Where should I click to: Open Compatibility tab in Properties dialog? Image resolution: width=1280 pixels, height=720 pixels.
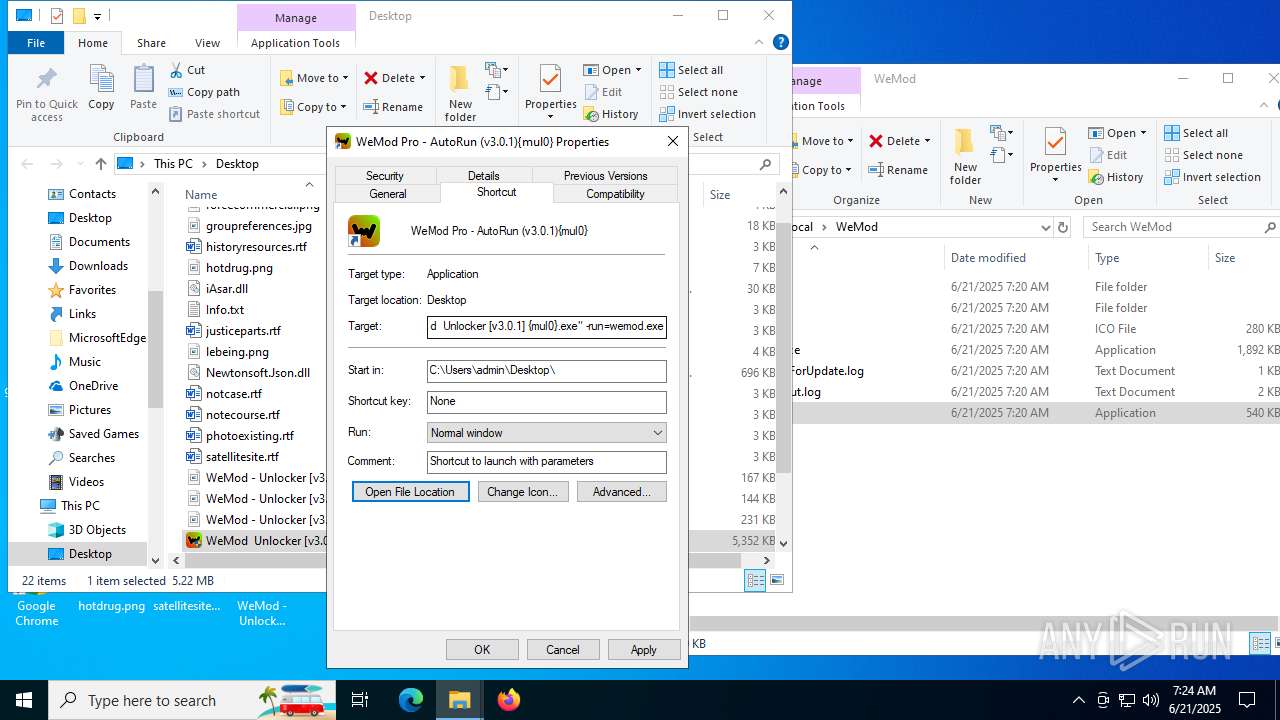615,194
